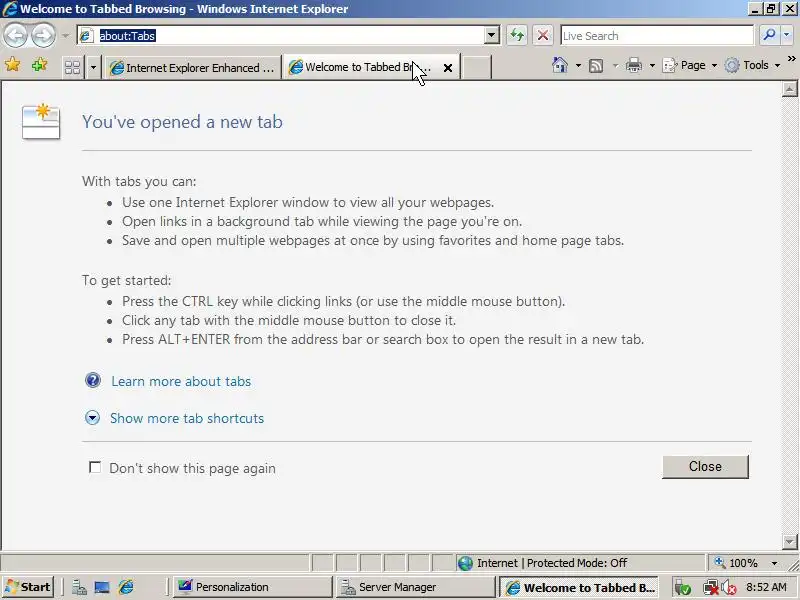Click the vertical scrollbar down arrow
The image size is (800, 600).
(x=789, y=541)
